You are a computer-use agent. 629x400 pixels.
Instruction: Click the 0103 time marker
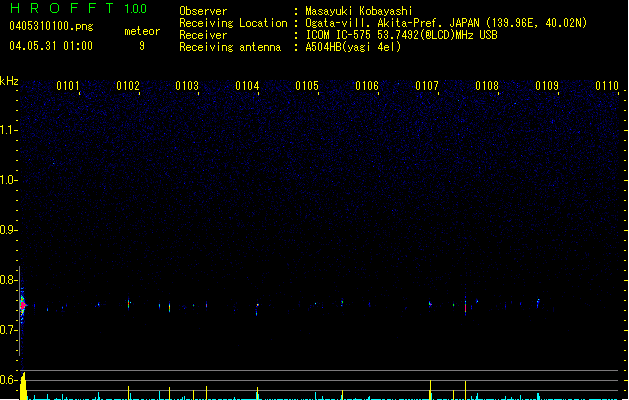pyautogui.click(x=187, y=86)
